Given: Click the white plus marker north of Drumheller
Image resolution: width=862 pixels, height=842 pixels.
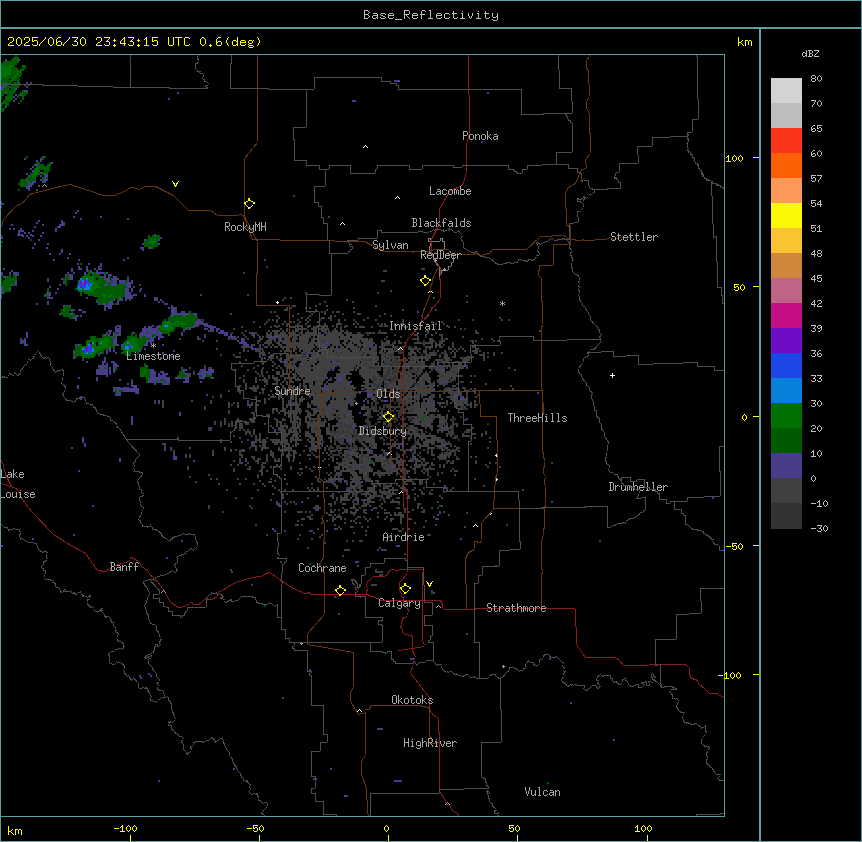Looking at the screenshot, I should [x=612, y=375].
